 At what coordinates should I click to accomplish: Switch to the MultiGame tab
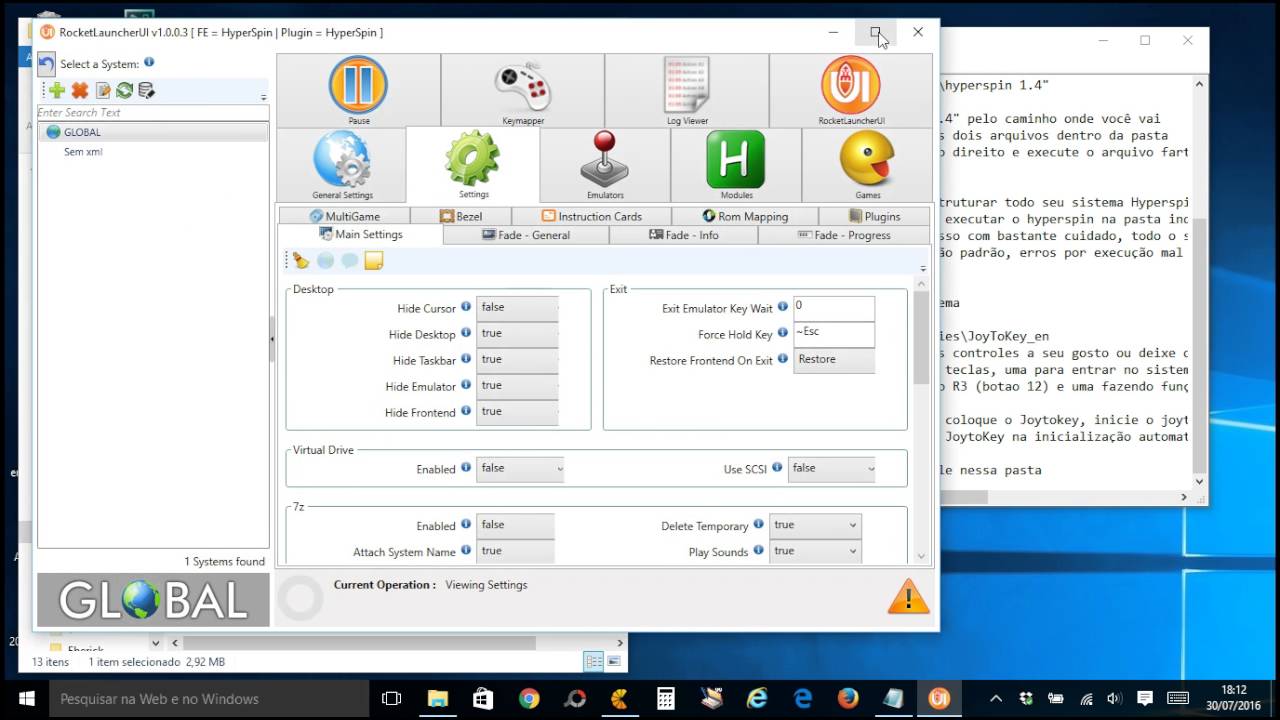click(345, 216)
